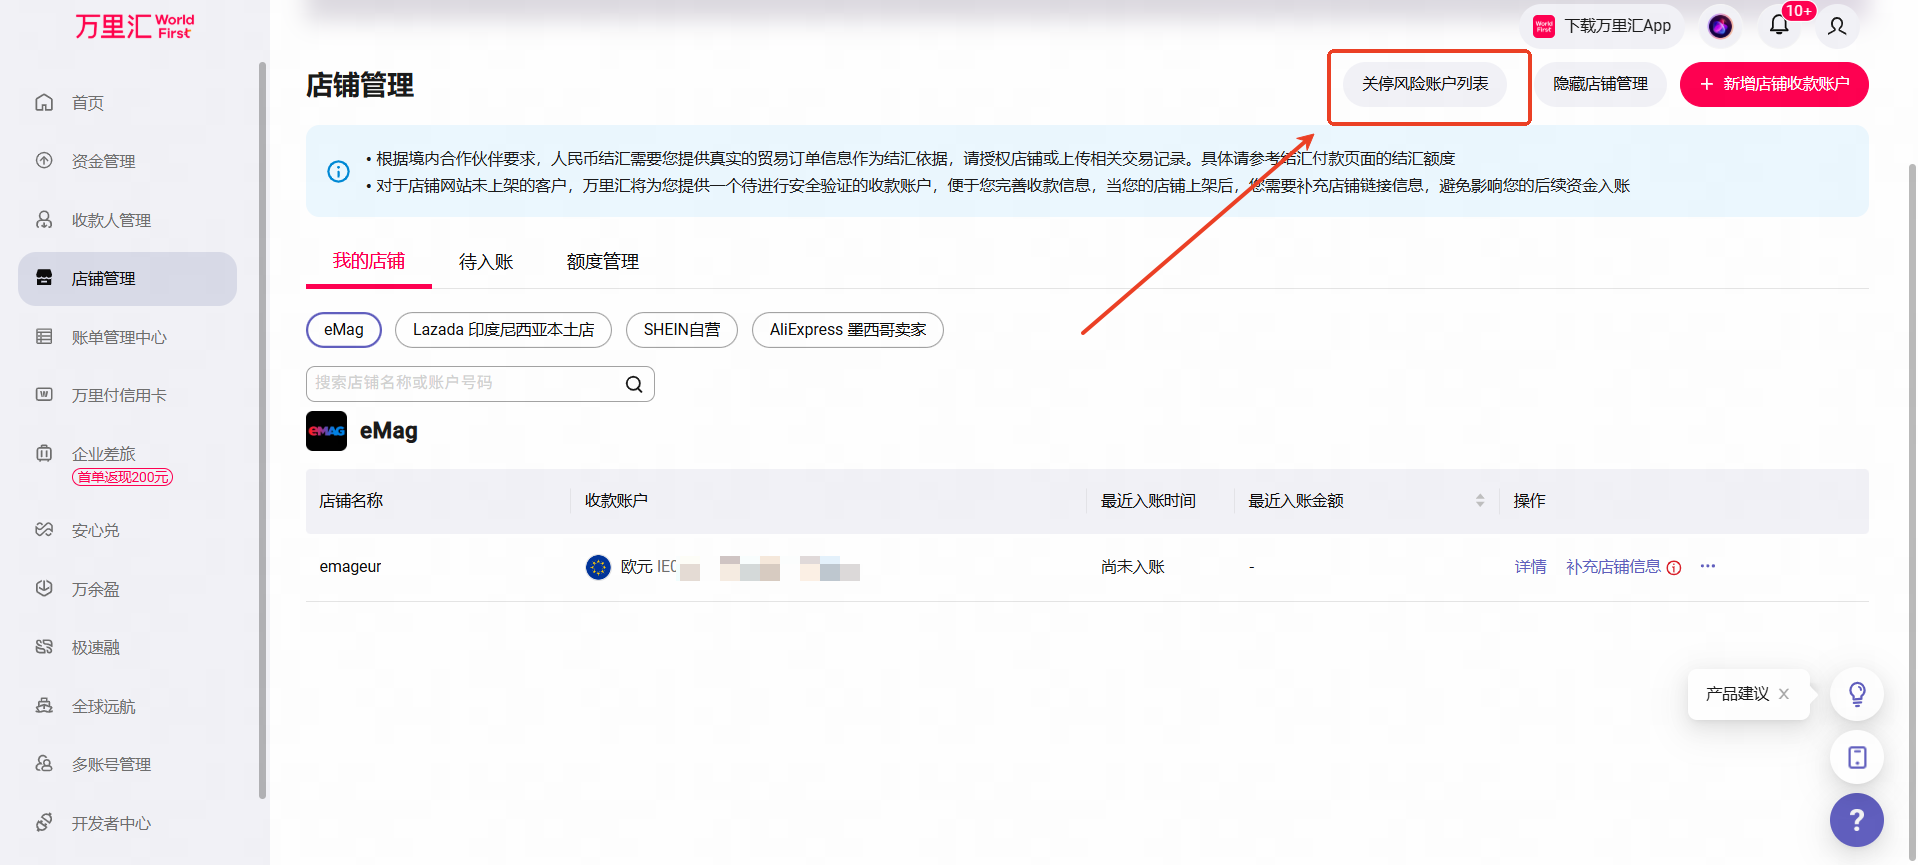Close the 产品建议 tooltip
1918x865 pixels.
coord(1784,694)
